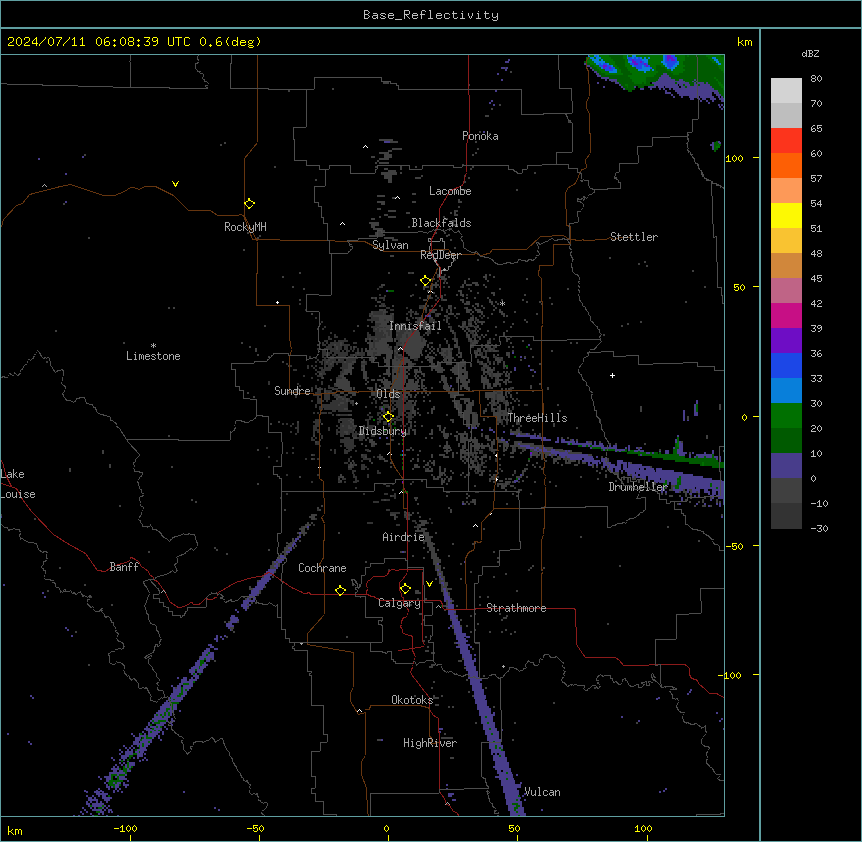
Task: Click the -100 tick on the bottom axis
Action: click(x=126, y=828)
